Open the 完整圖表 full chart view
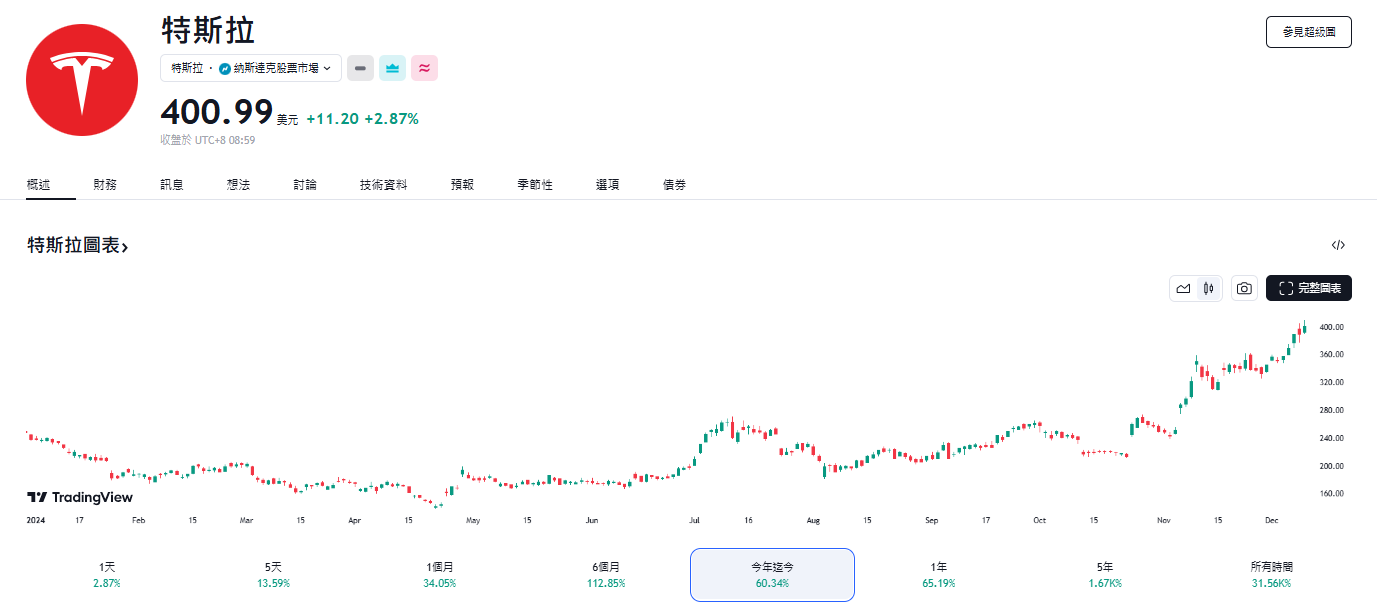Viewport: 1377px width, 602px height. 1309,288
